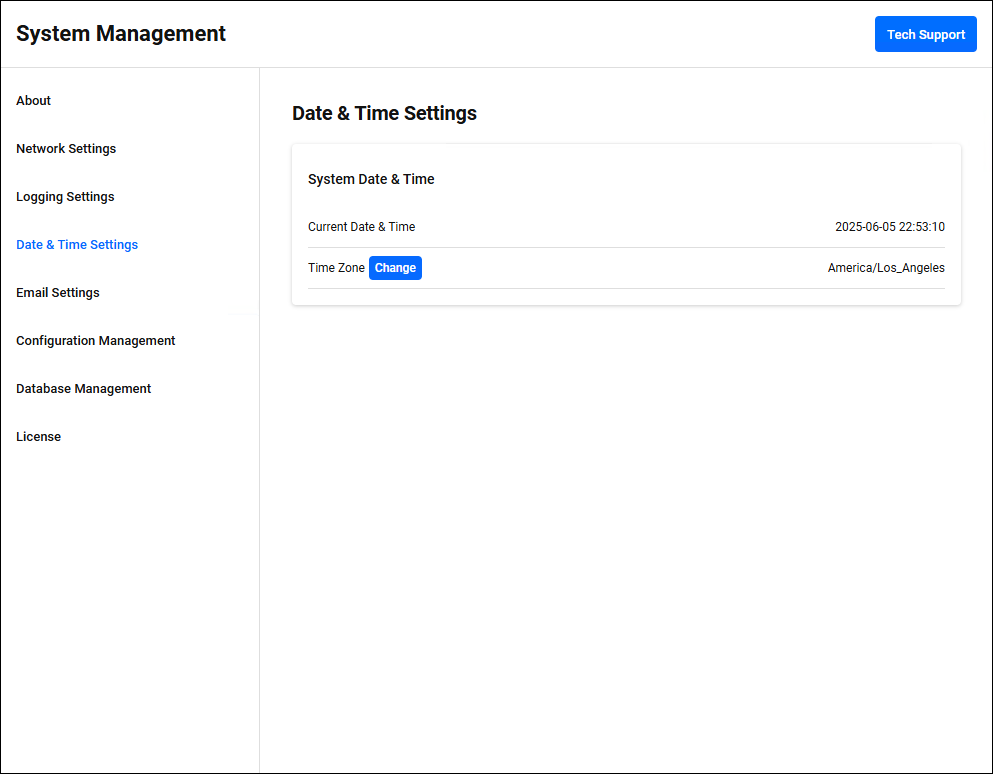Go to Network Settings
Image resolution: width=993 pixels, height=774 pixels.
(66, 149)
